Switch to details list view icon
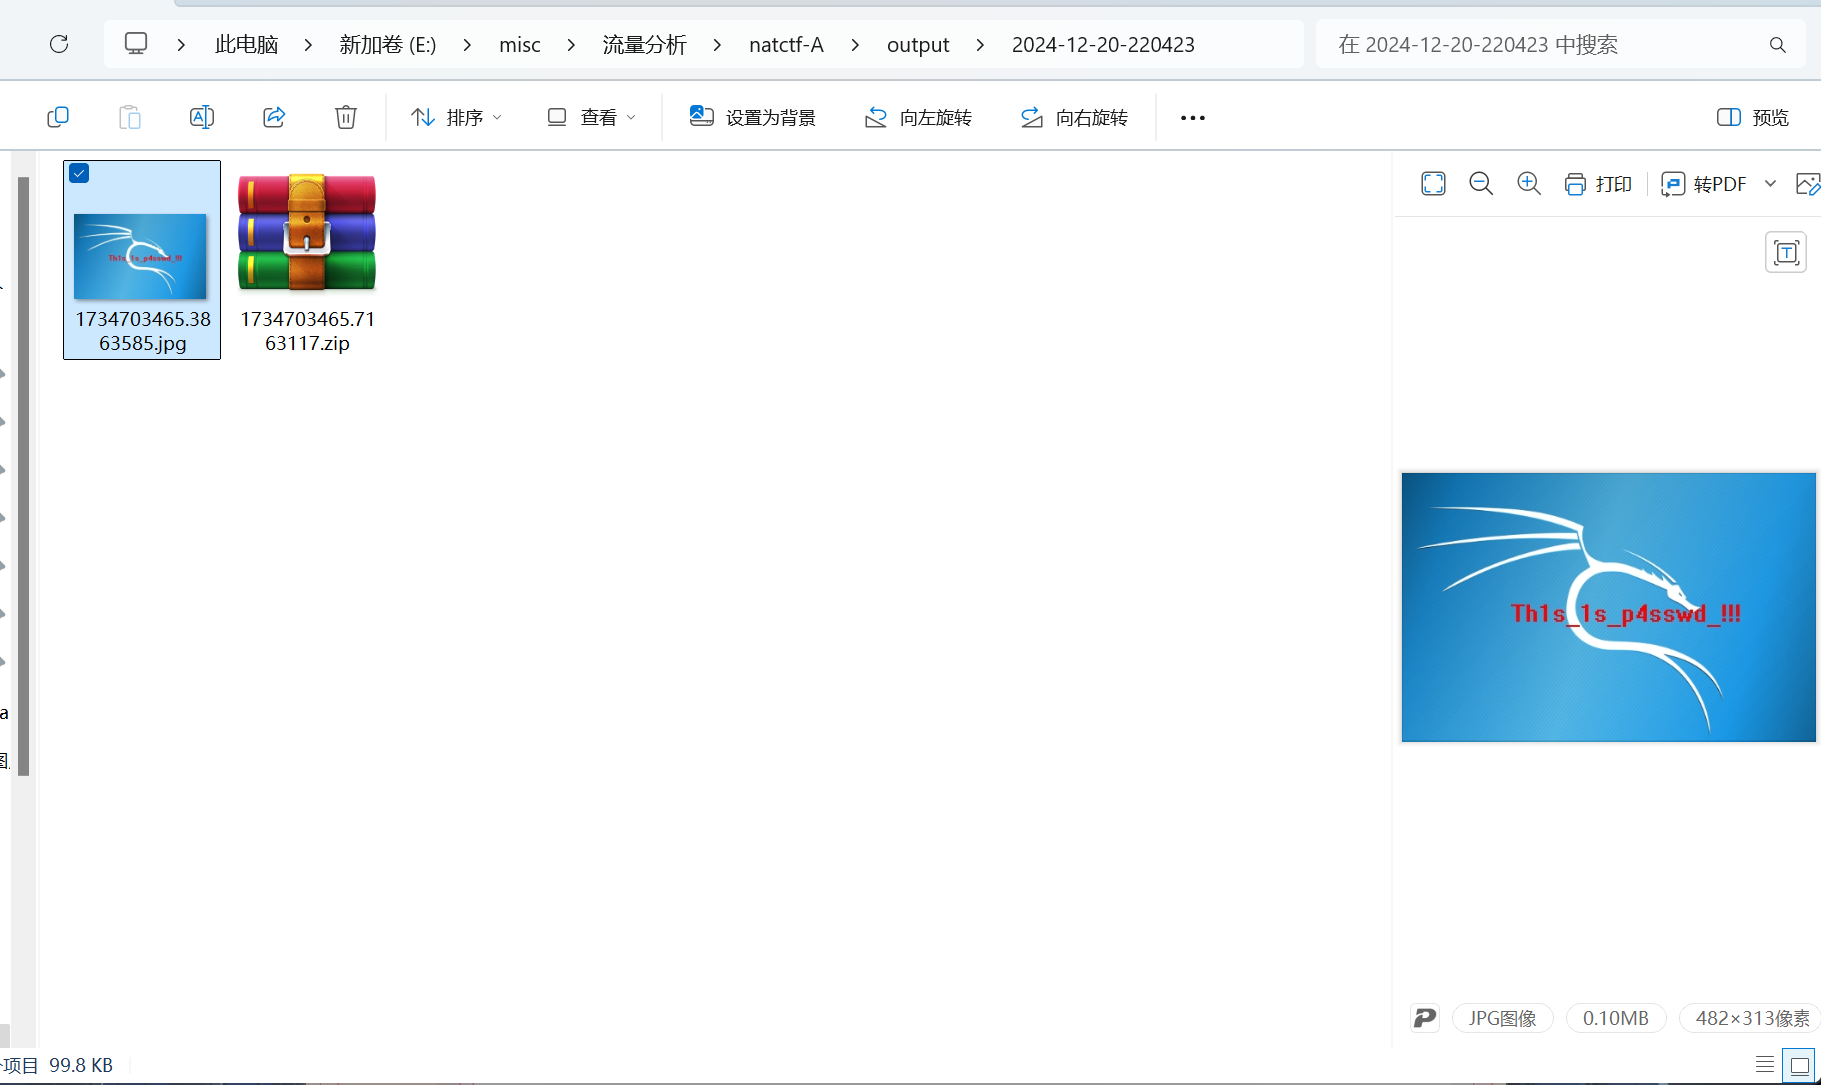The height and width of the screenshot is (1085, 1821). [1765, 1065]
